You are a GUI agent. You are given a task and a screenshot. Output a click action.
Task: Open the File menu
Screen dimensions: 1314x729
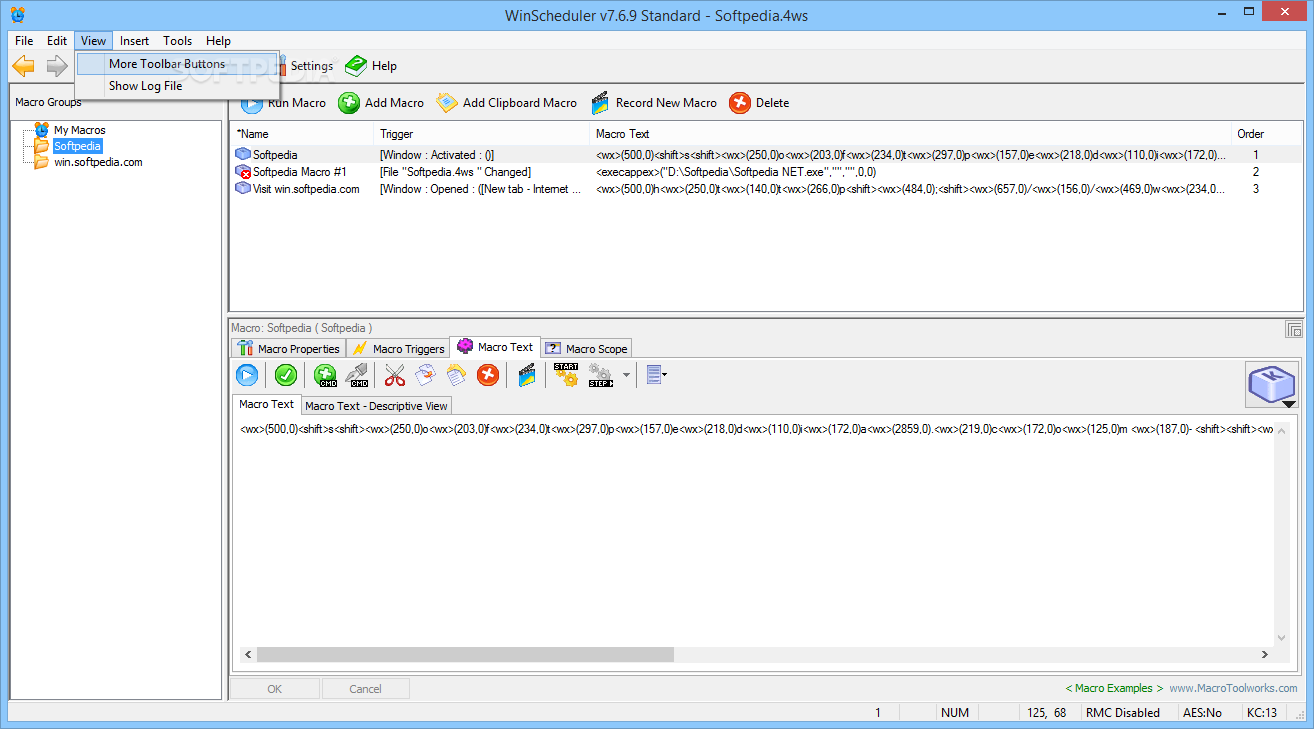(24, 41)
